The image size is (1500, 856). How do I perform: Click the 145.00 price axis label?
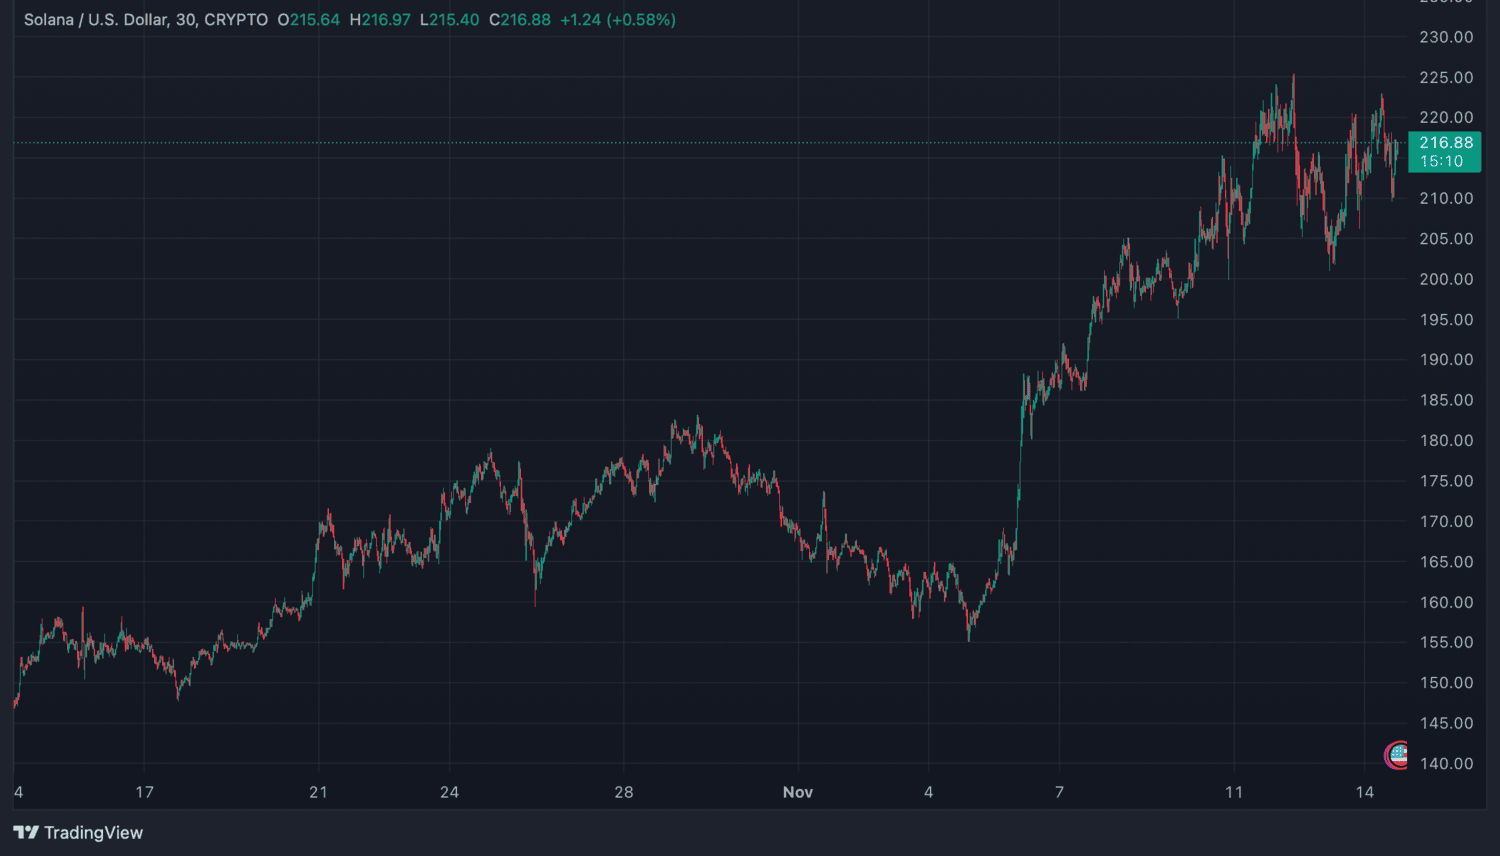(1446, 723)
